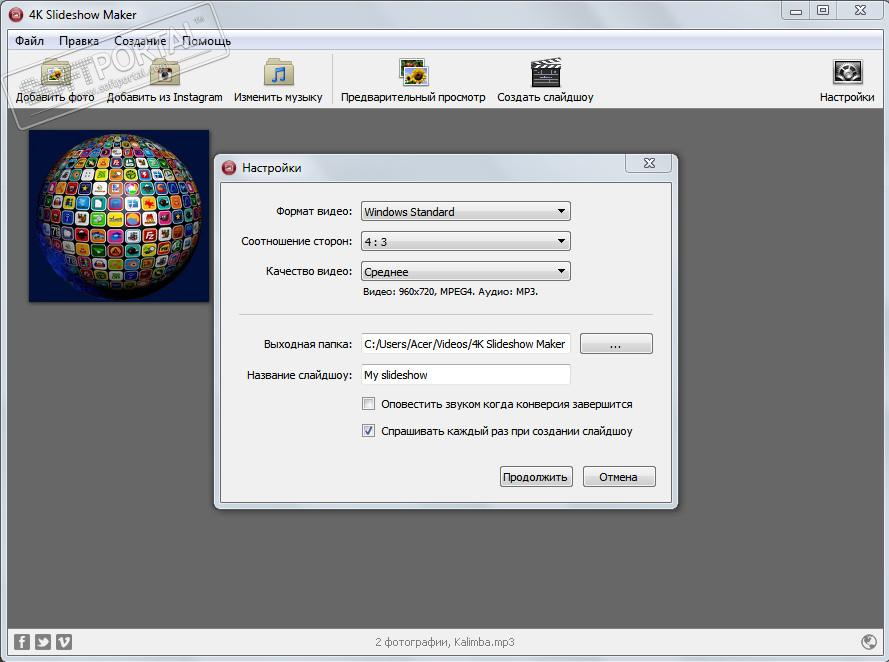This screenshot has height=662, width=889.
Task: Open the Файл menu
Action: click(x=29, y=41)
